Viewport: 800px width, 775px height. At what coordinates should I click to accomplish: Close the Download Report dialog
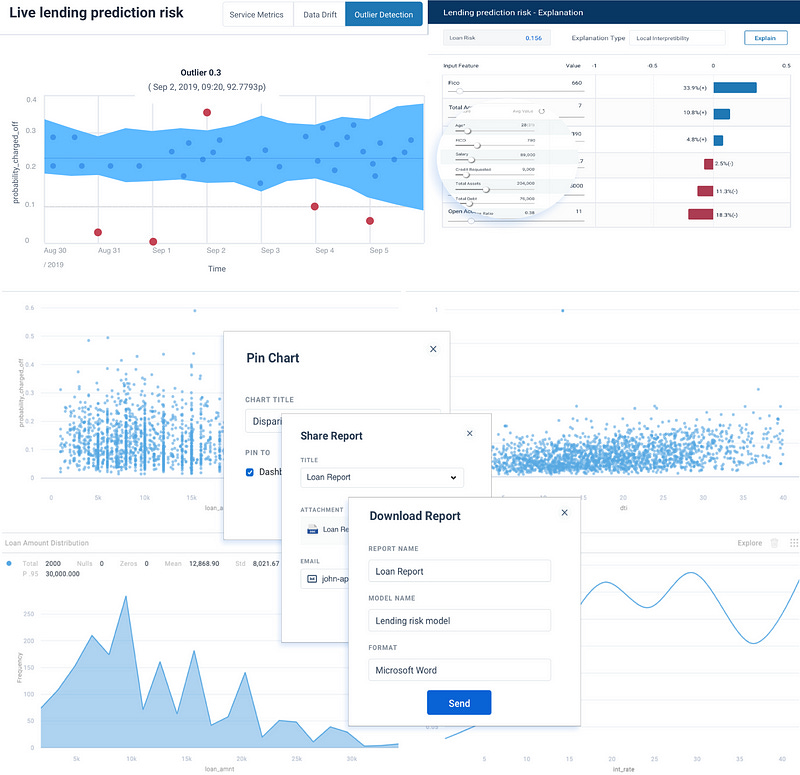564,513
